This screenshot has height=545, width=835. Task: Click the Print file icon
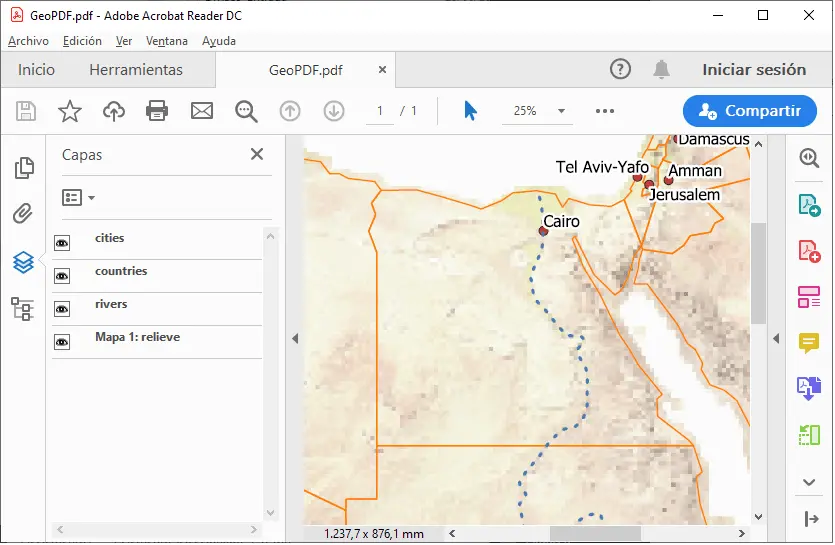click(157, 111)
